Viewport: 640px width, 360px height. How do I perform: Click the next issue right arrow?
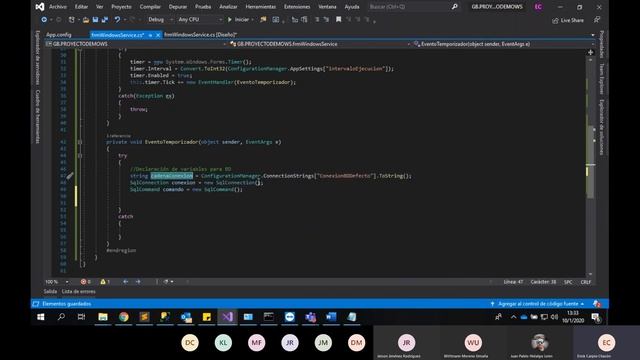(138, 282)
